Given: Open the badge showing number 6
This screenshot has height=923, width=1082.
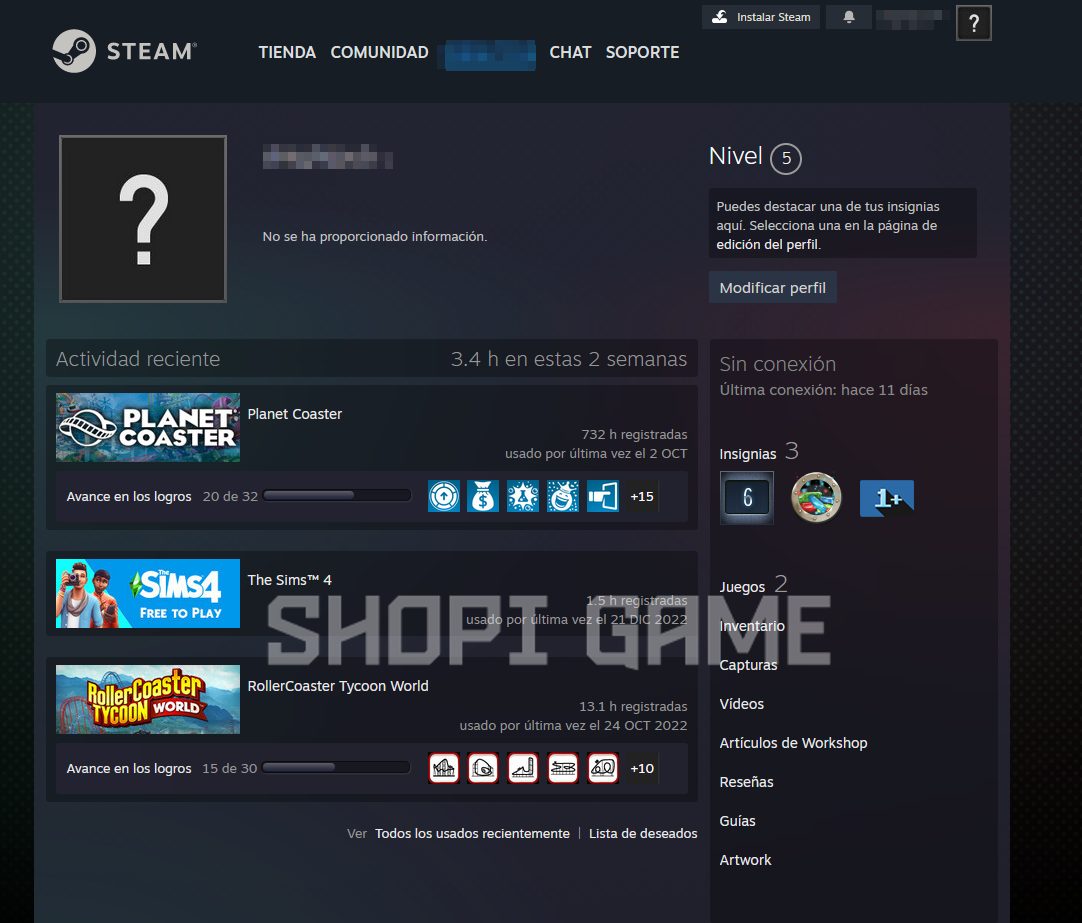Looking at the screenshot, I should [x=747, y=497].
